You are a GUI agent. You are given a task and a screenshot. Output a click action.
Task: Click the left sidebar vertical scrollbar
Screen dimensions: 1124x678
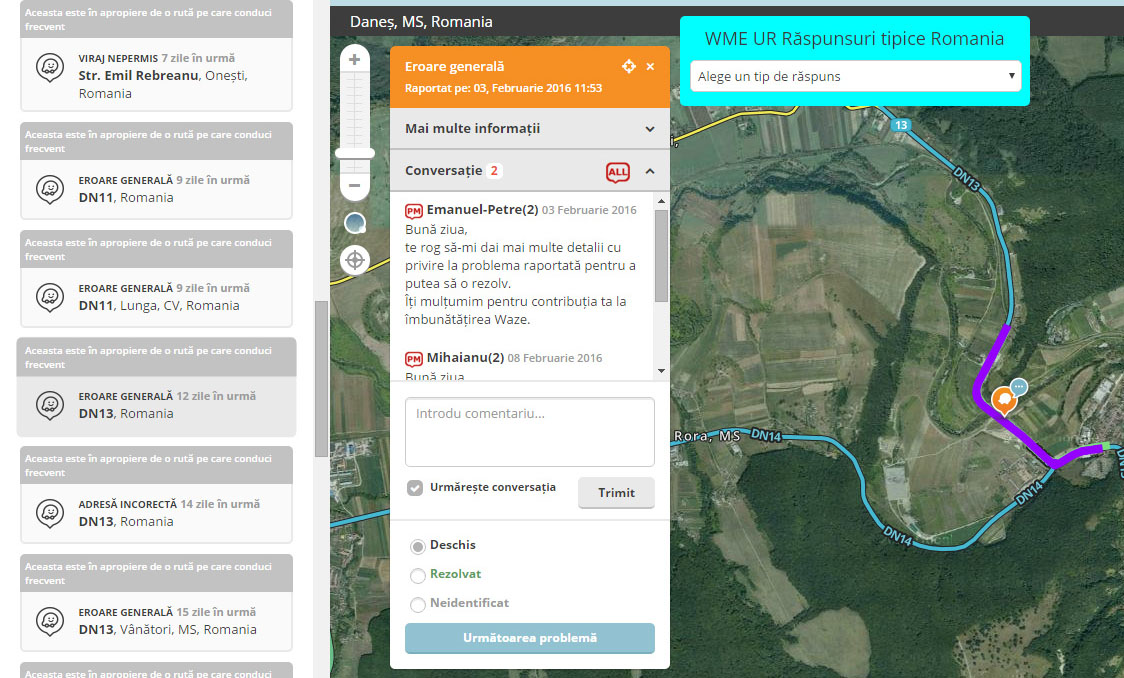tap(321, 378)
